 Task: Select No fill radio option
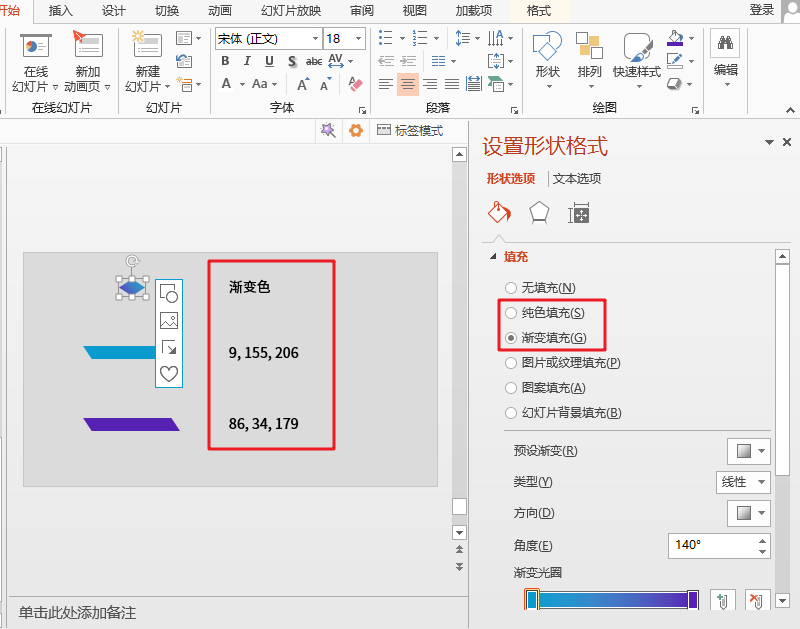(511, 288)
